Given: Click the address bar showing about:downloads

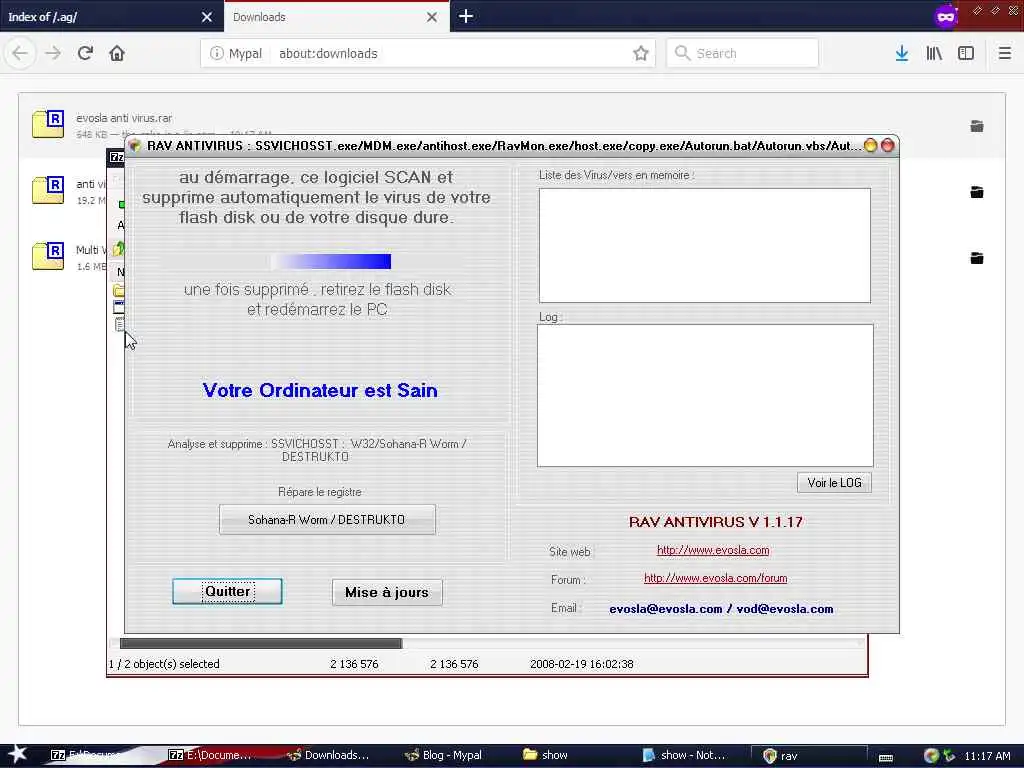Looking at the screenshot, I should pyautogui.click(x=428, y=54).
